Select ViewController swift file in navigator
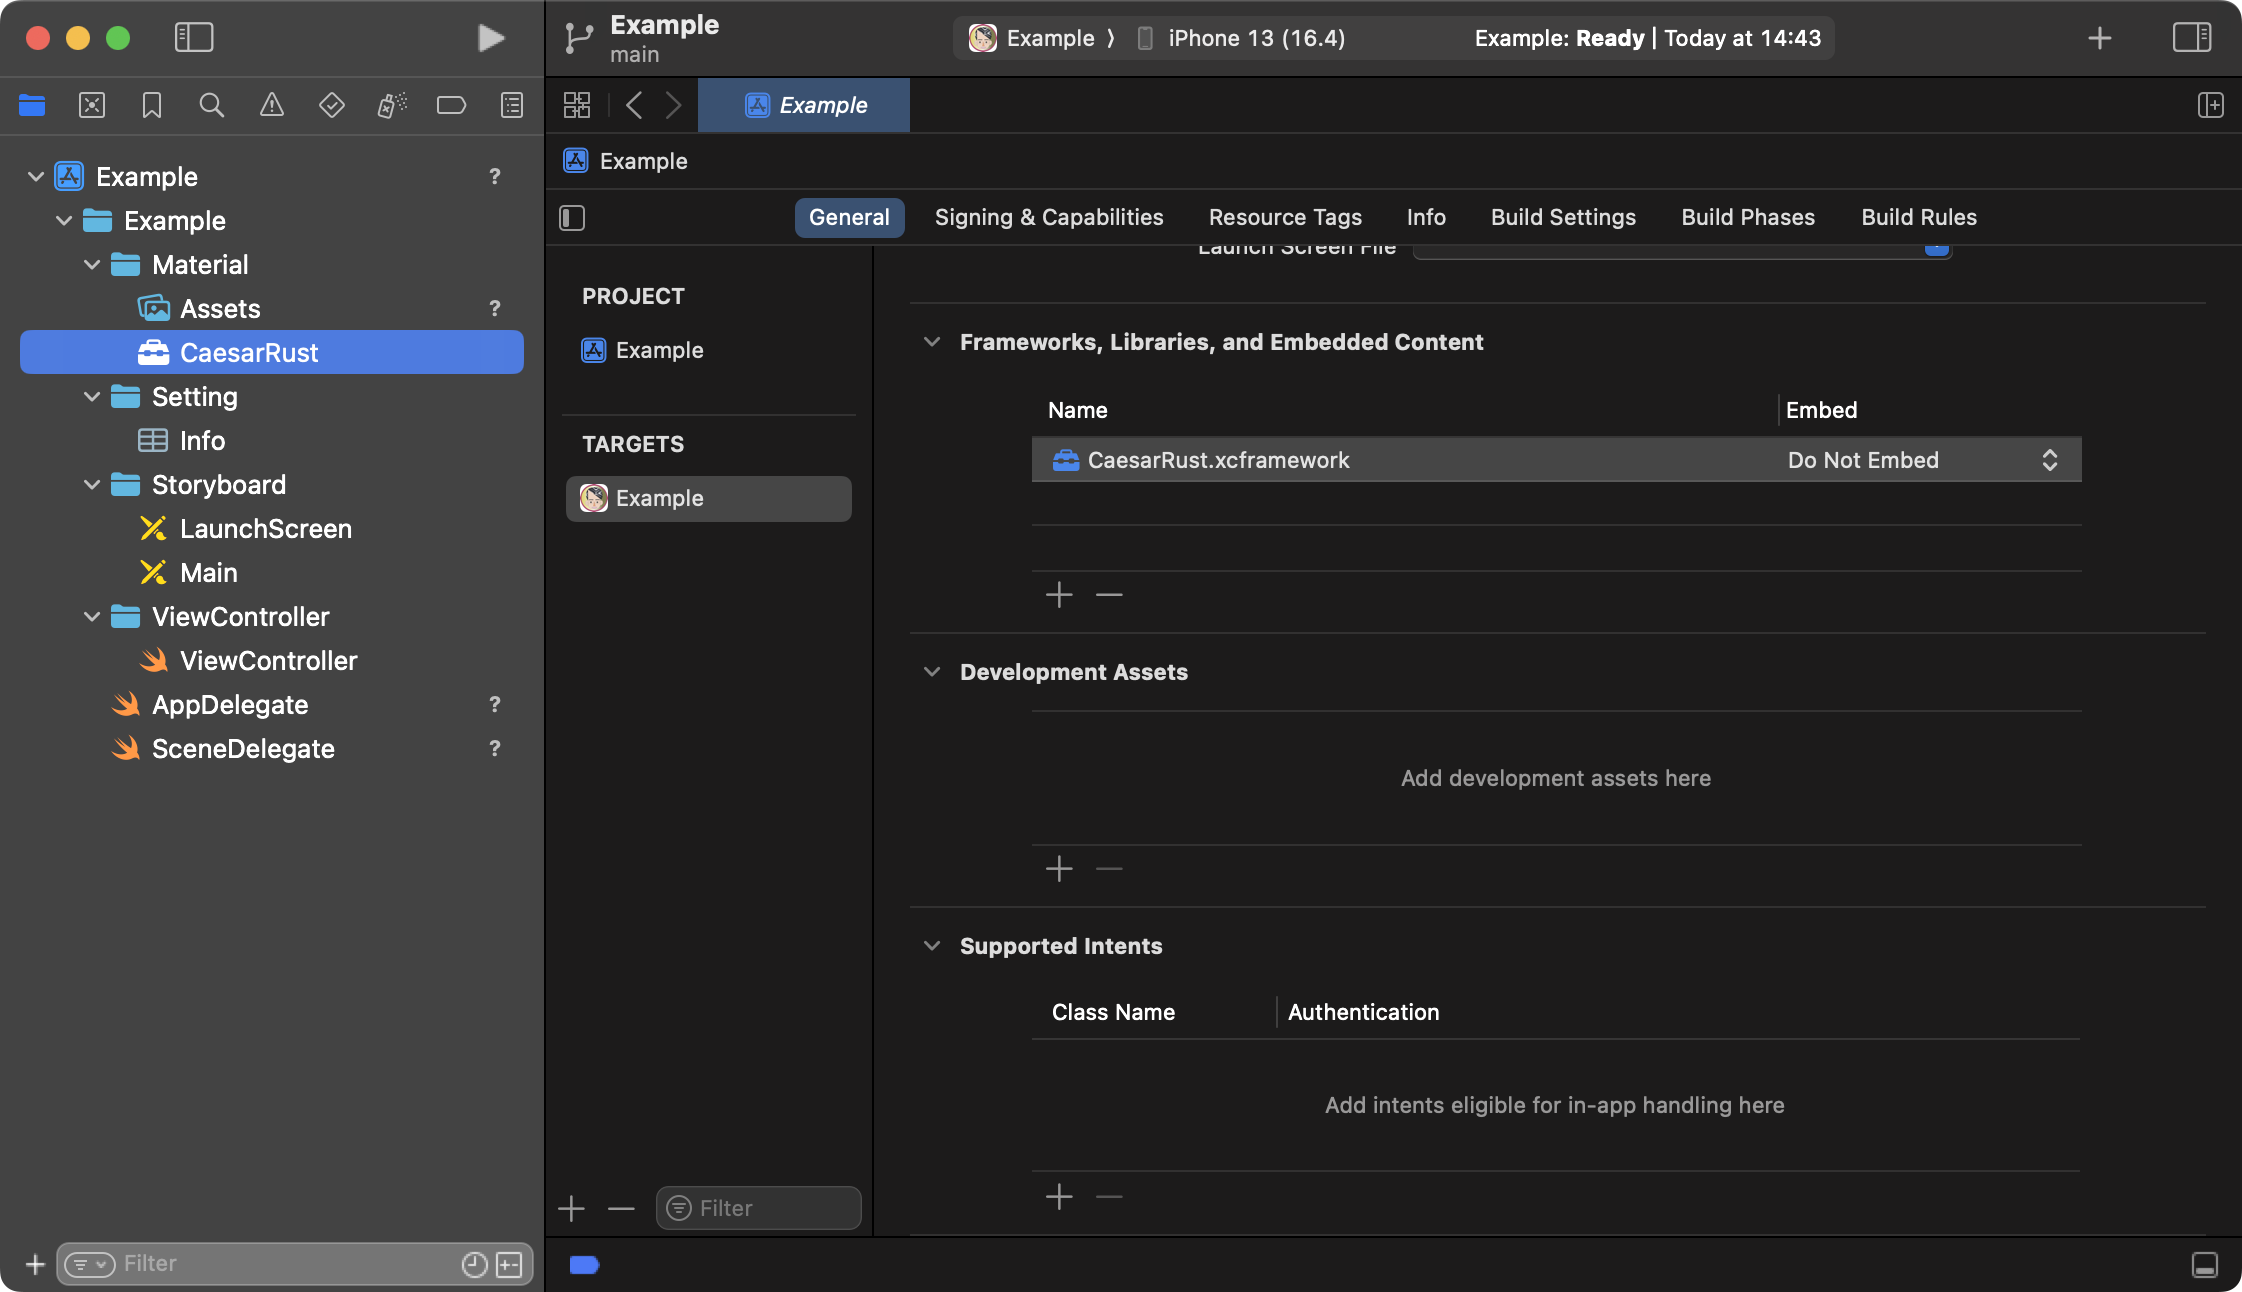This screenshot has height=1292, width=2242. [x=268, y=661]
